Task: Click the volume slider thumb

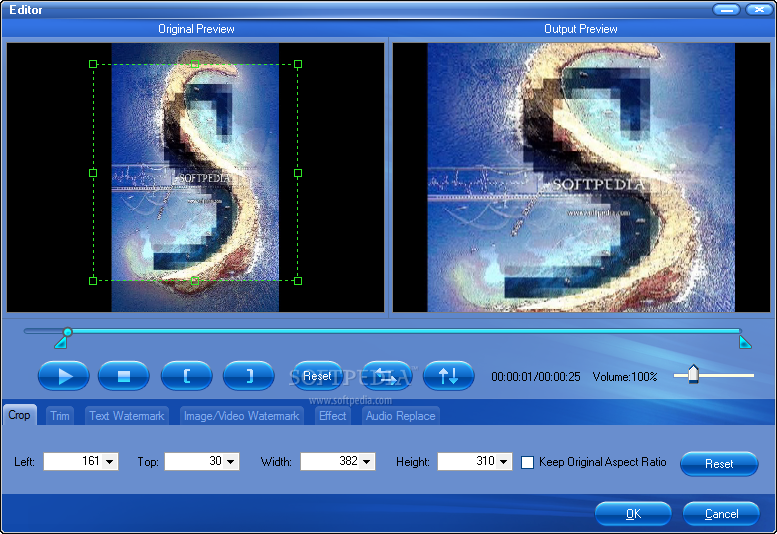Action: 693,374
